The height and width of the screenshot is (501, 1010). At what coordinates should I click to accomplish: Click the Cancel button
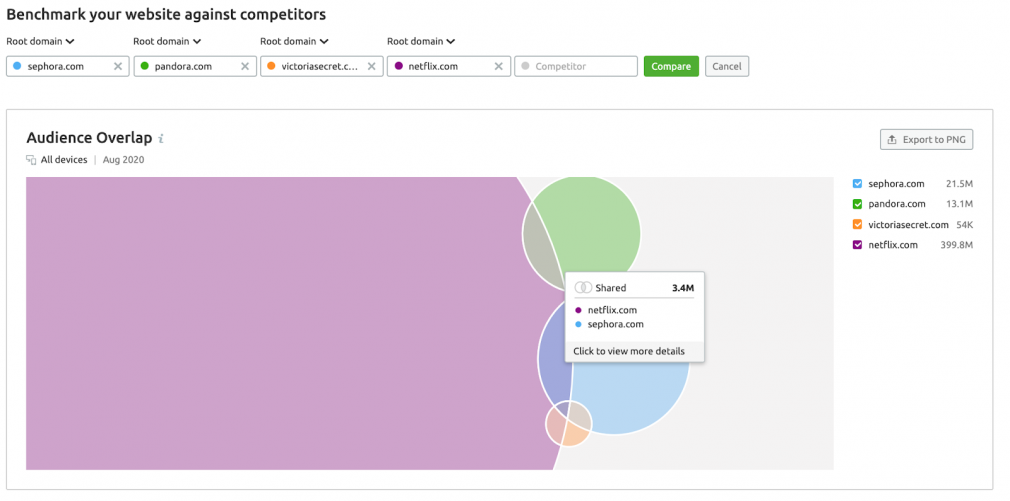pos(727,66)
